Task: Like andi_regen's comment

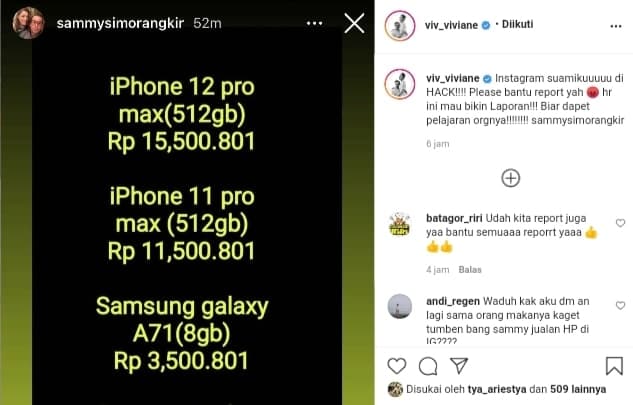Action: pos(620,306)
